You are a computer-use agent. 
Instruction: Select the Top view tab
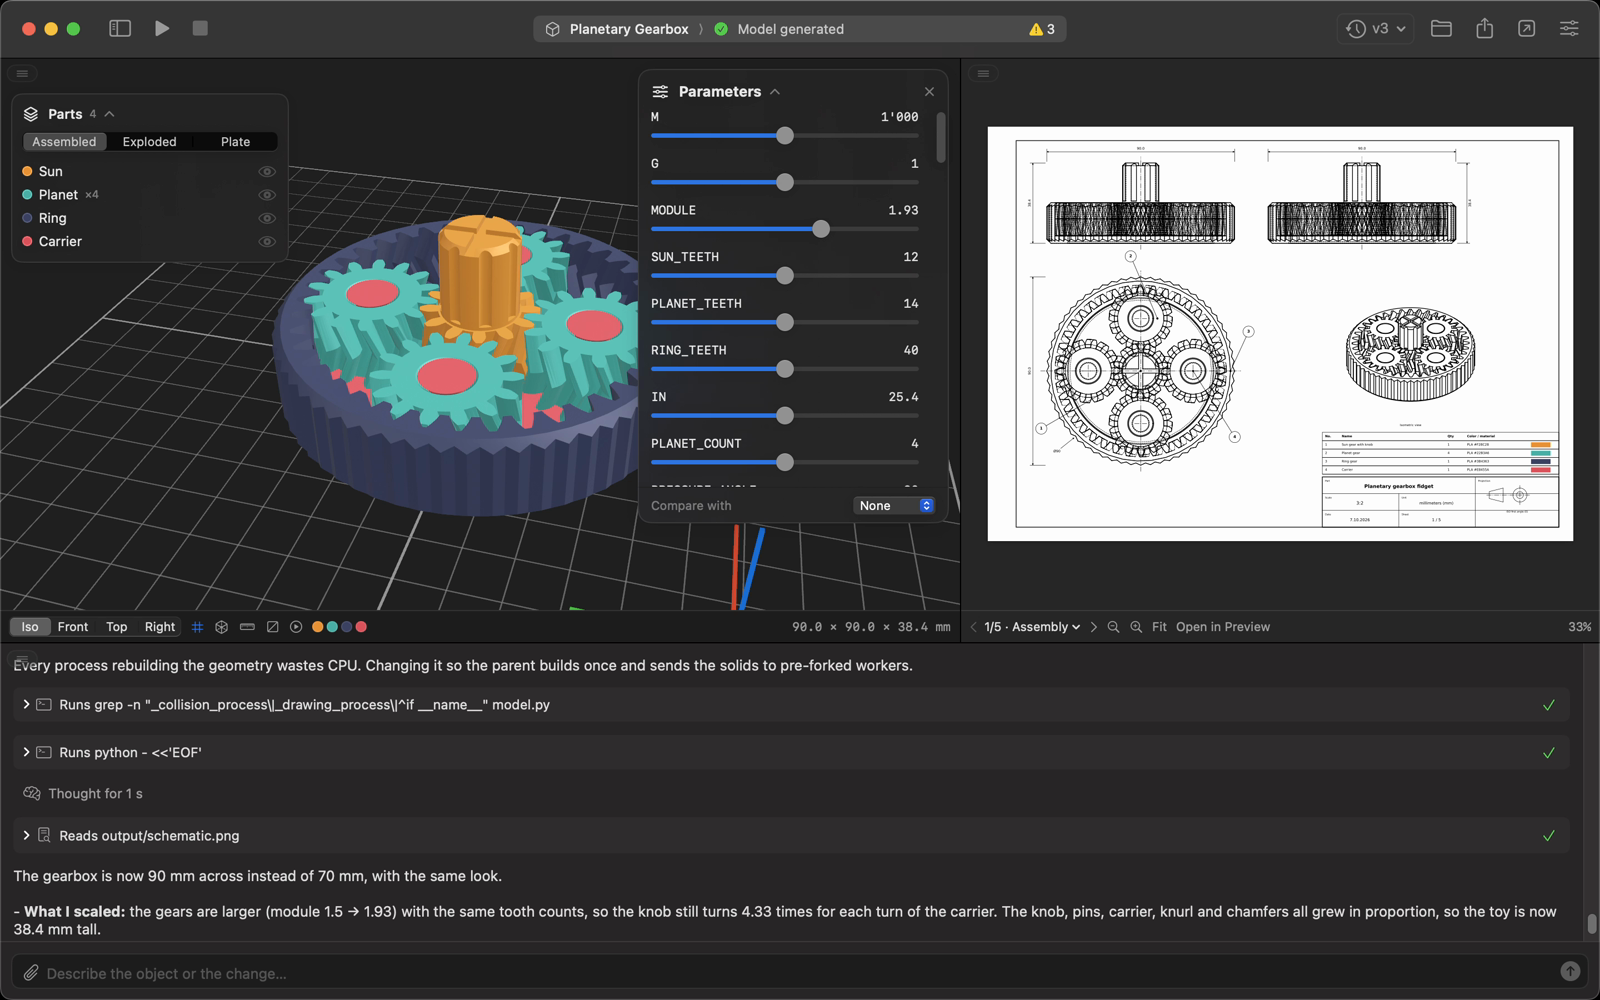click(x=117, y=627)
